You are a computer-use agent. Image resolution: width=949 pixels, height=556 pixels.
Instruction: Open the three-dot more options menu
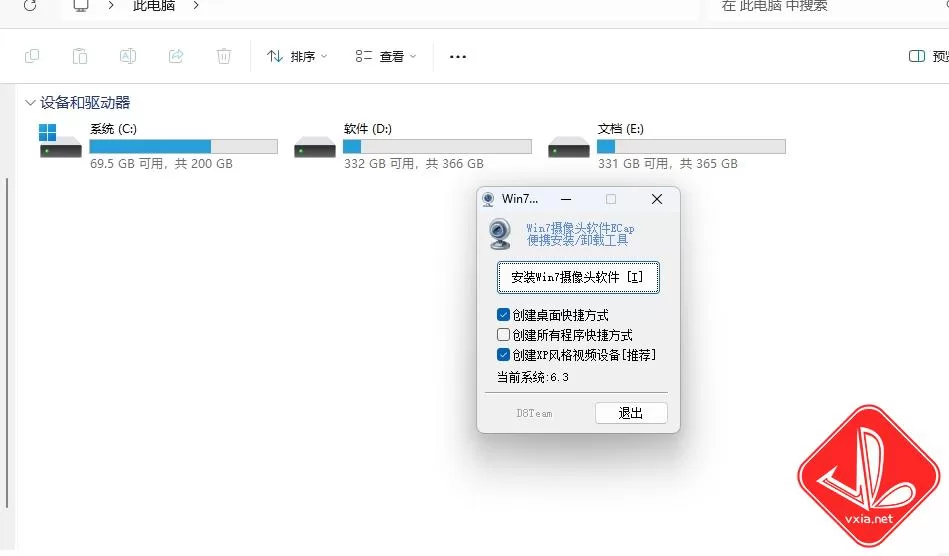[x=458, y=57]
